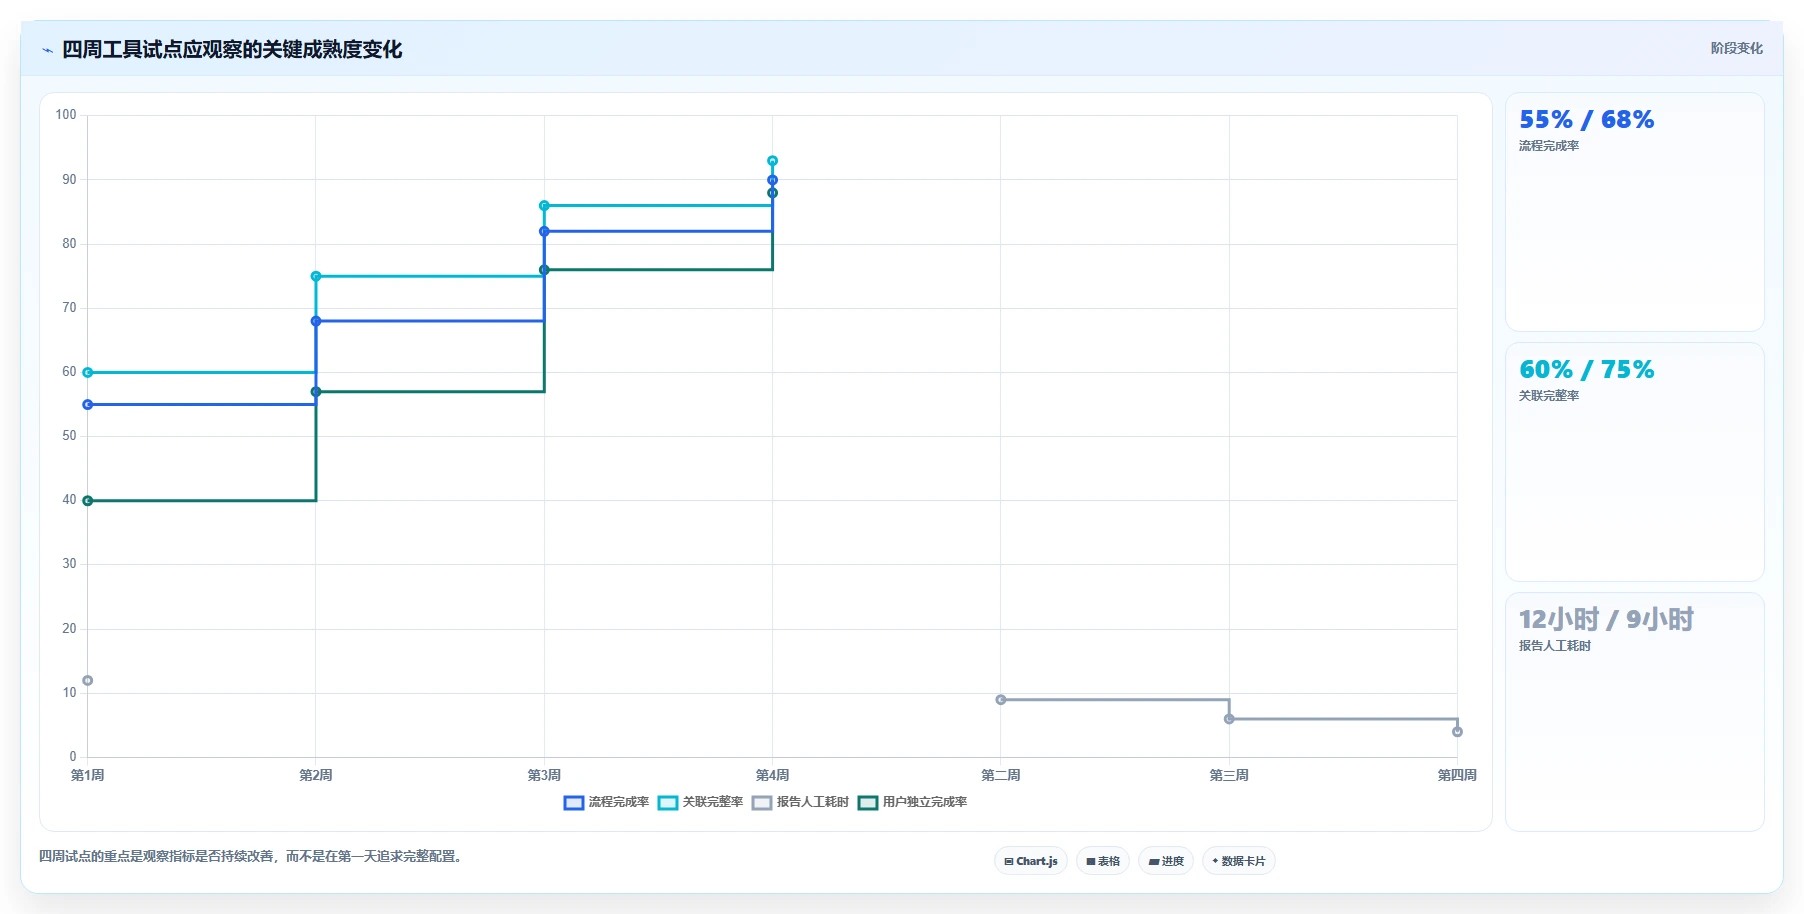Click 报告人工耗时 data point at 第二周 (9)
The width and height of the screenshot is (1804, 914).
click(1001, 700)
